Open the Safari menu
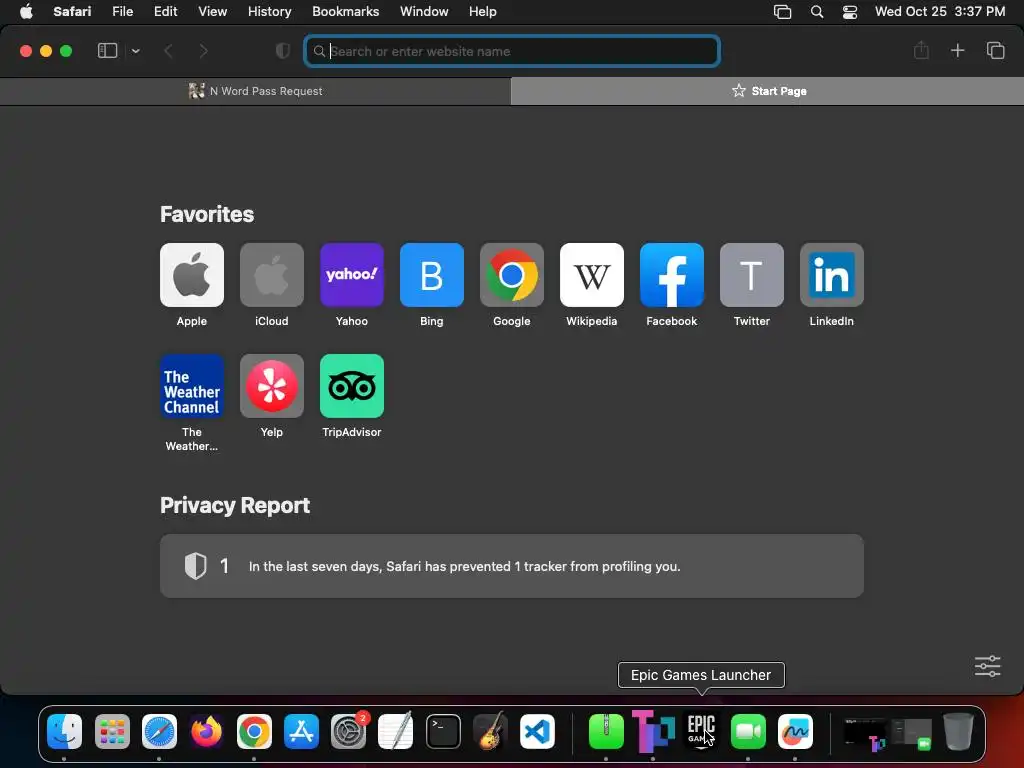 [x=72, y=11]
